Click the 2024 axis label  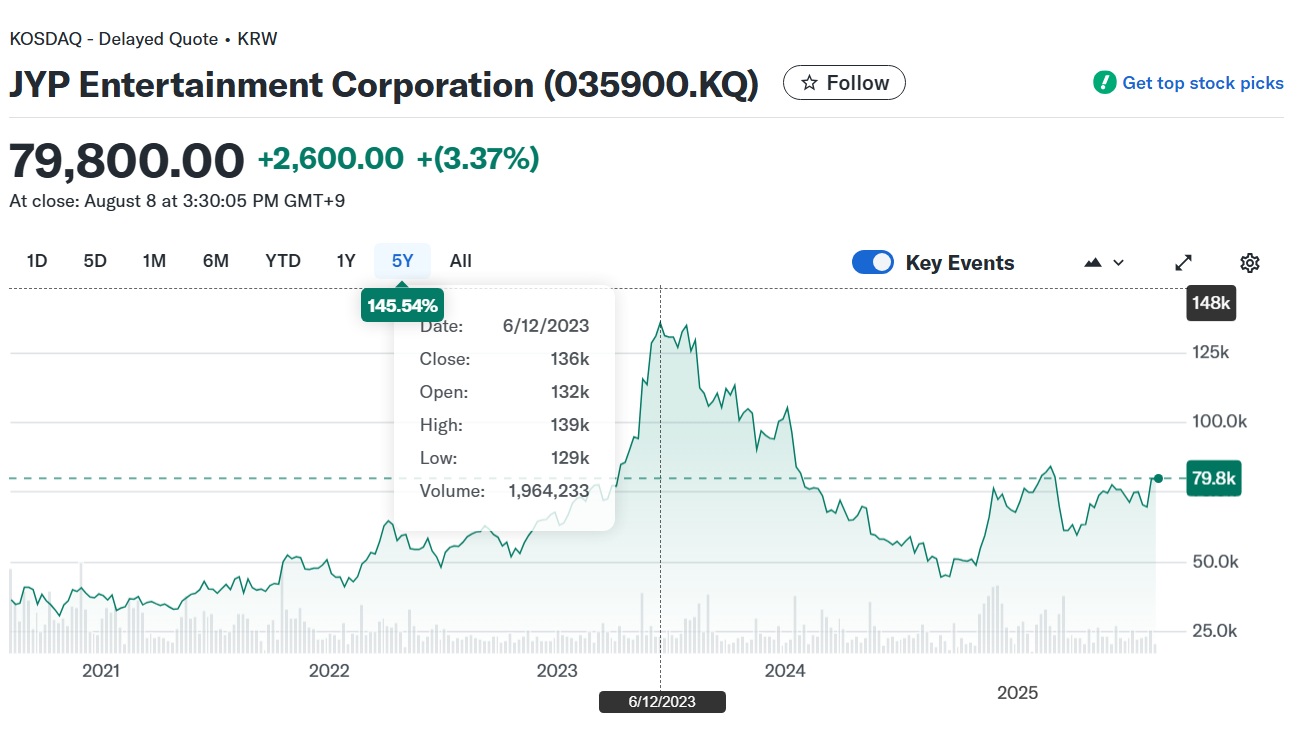785,671
